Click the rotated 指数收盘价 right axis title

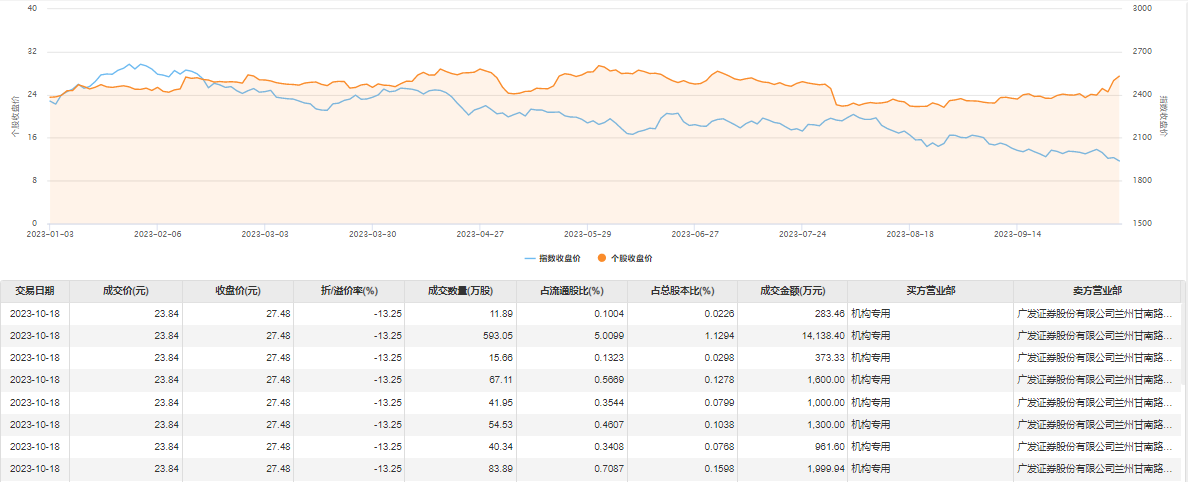(1163, 116)
